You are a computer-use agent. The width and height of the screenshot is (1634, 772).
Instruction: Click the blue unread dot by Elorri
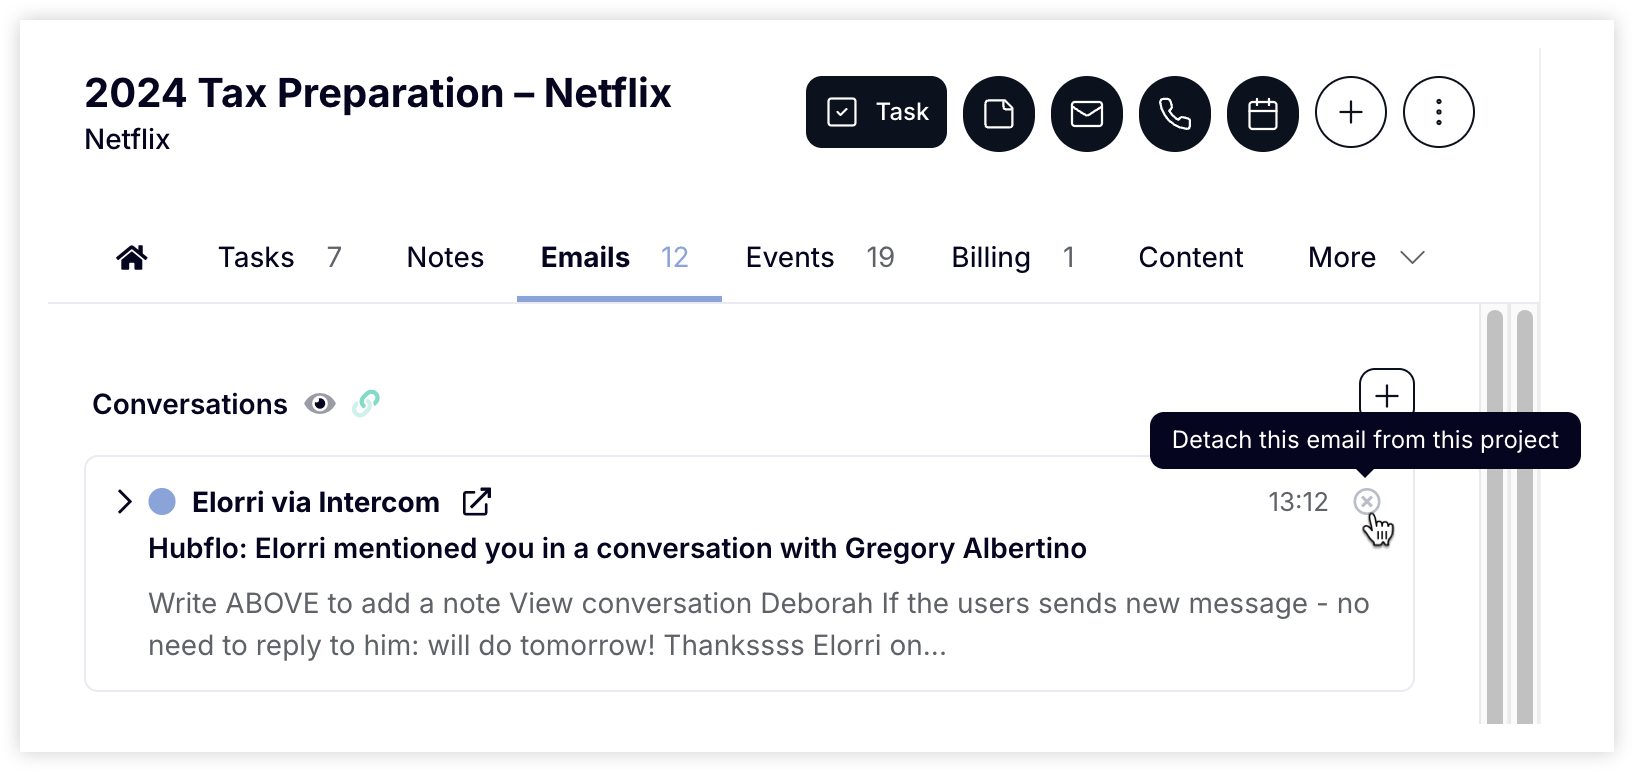pos(162,501)
